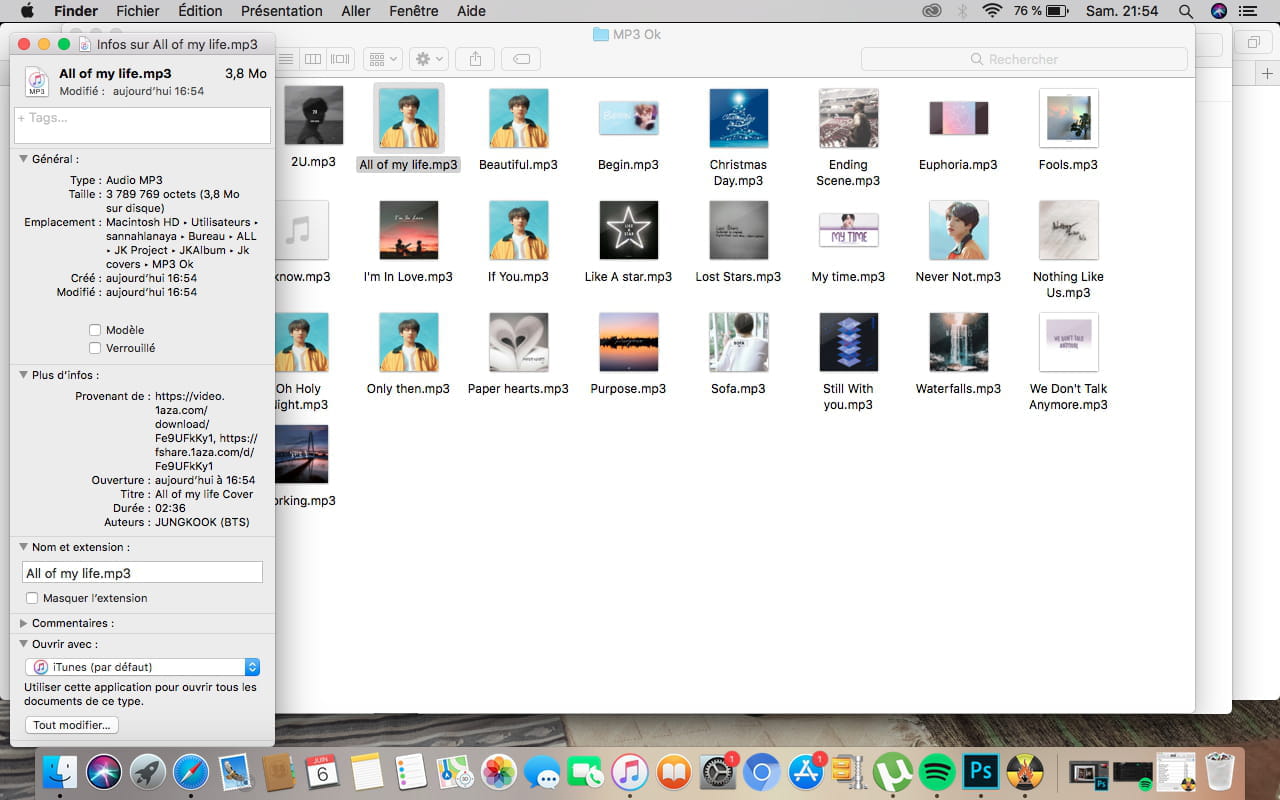Open iBooks icon in Dock
Image resolution: width=1280 pixels, height=800 pixels.
click(674, 771)
